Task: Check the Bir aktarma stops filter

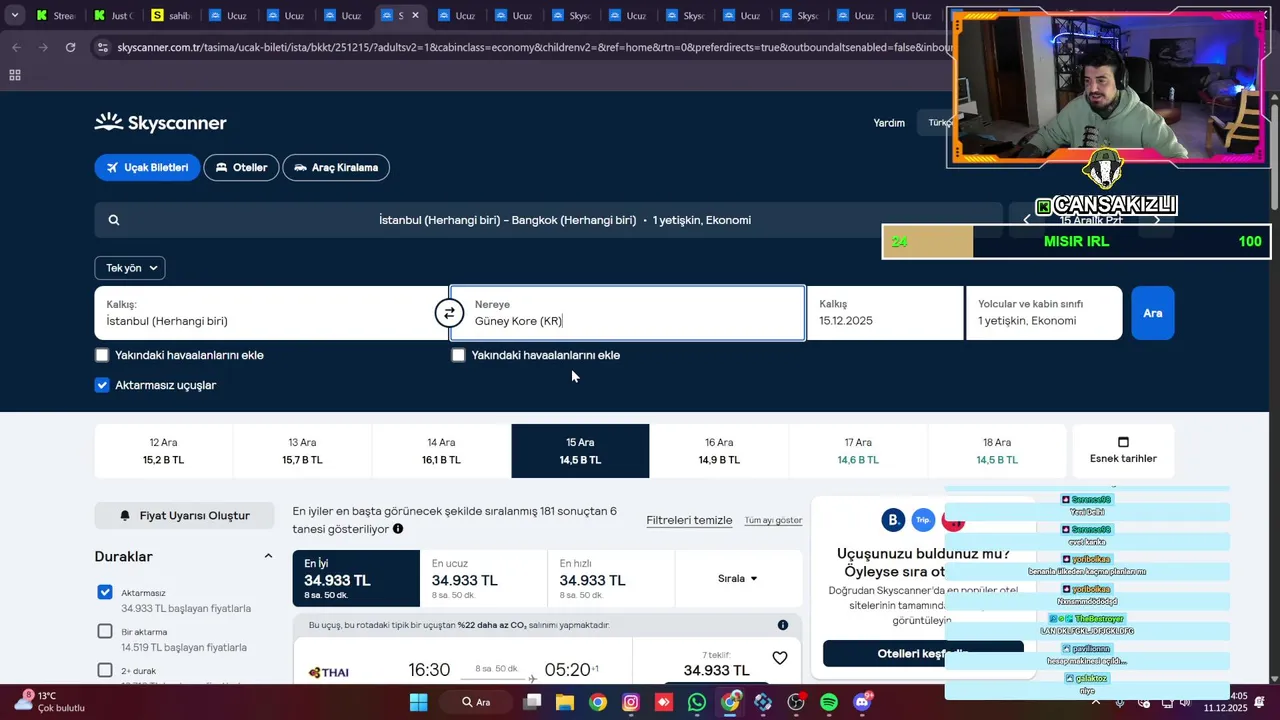Action: point(105,631)
